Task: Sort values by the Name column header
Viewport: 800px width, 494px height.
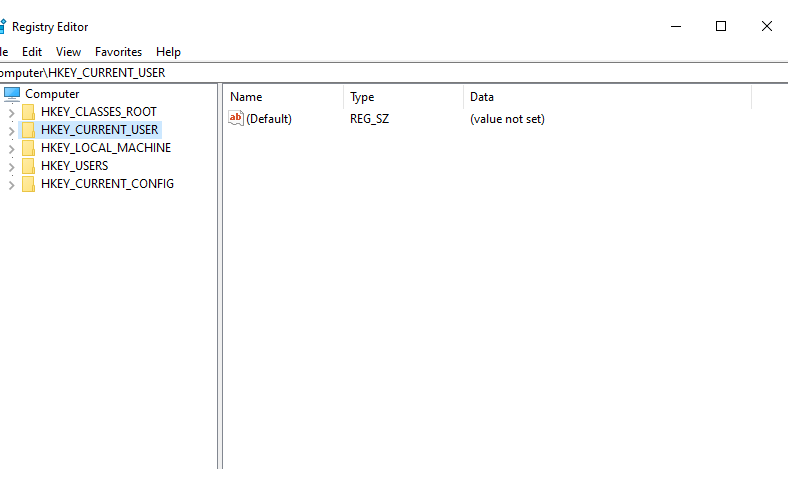Action: [x=283, y=97]
